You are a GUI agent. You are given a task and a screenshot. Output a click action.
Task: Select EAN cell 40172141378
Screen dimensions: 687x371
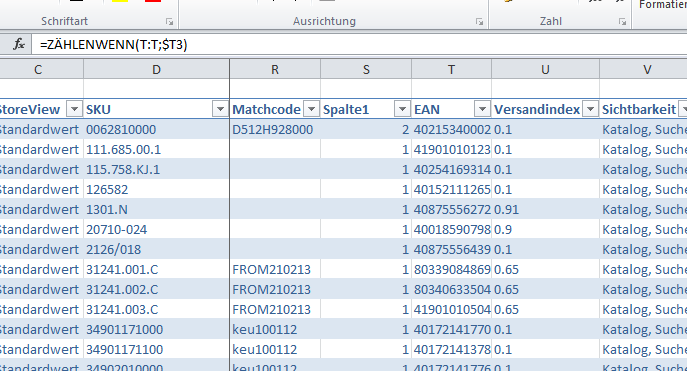tap(451, 350)
